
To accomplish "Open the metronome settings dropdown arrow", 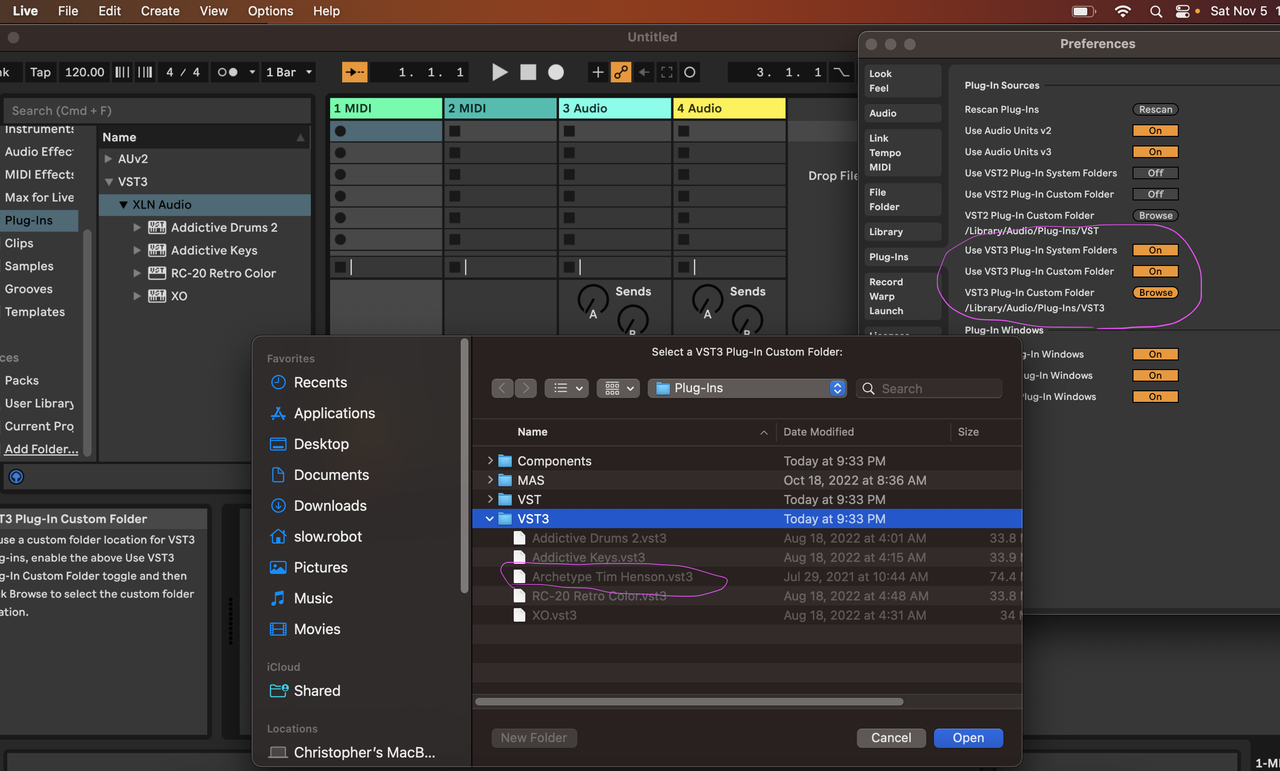I will click(252, 72).
